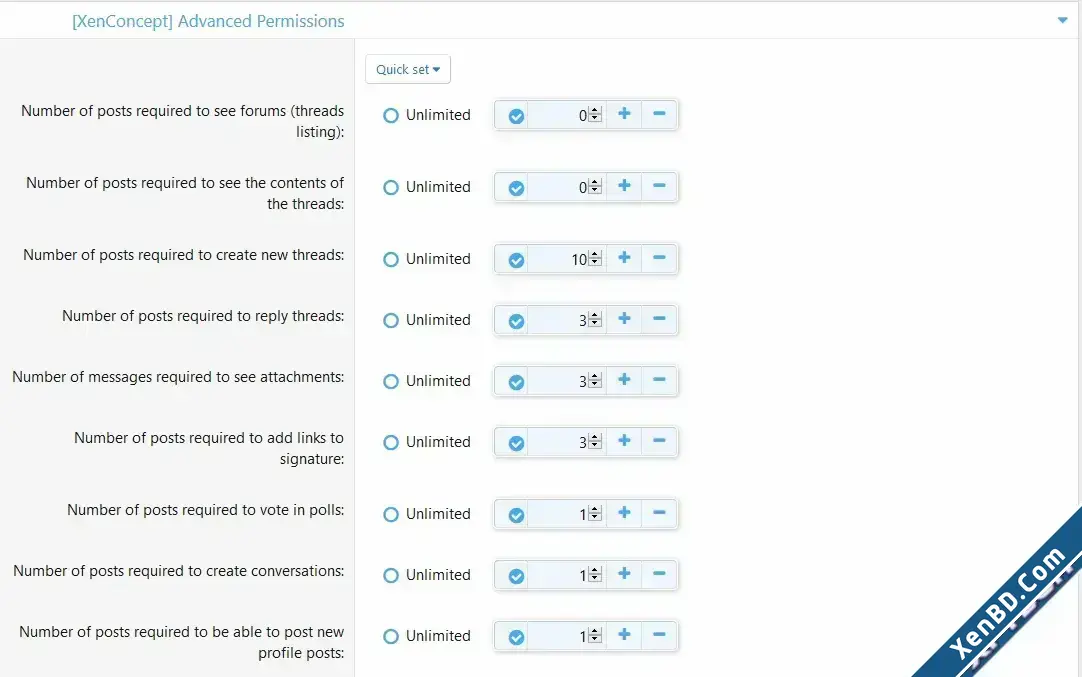Select Unlimited for create new threads

[x=391, y=259]
